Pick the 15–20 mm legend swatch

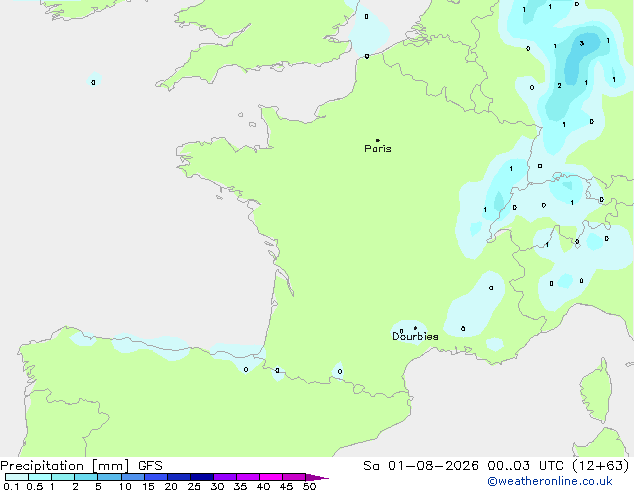coord(156,477)
